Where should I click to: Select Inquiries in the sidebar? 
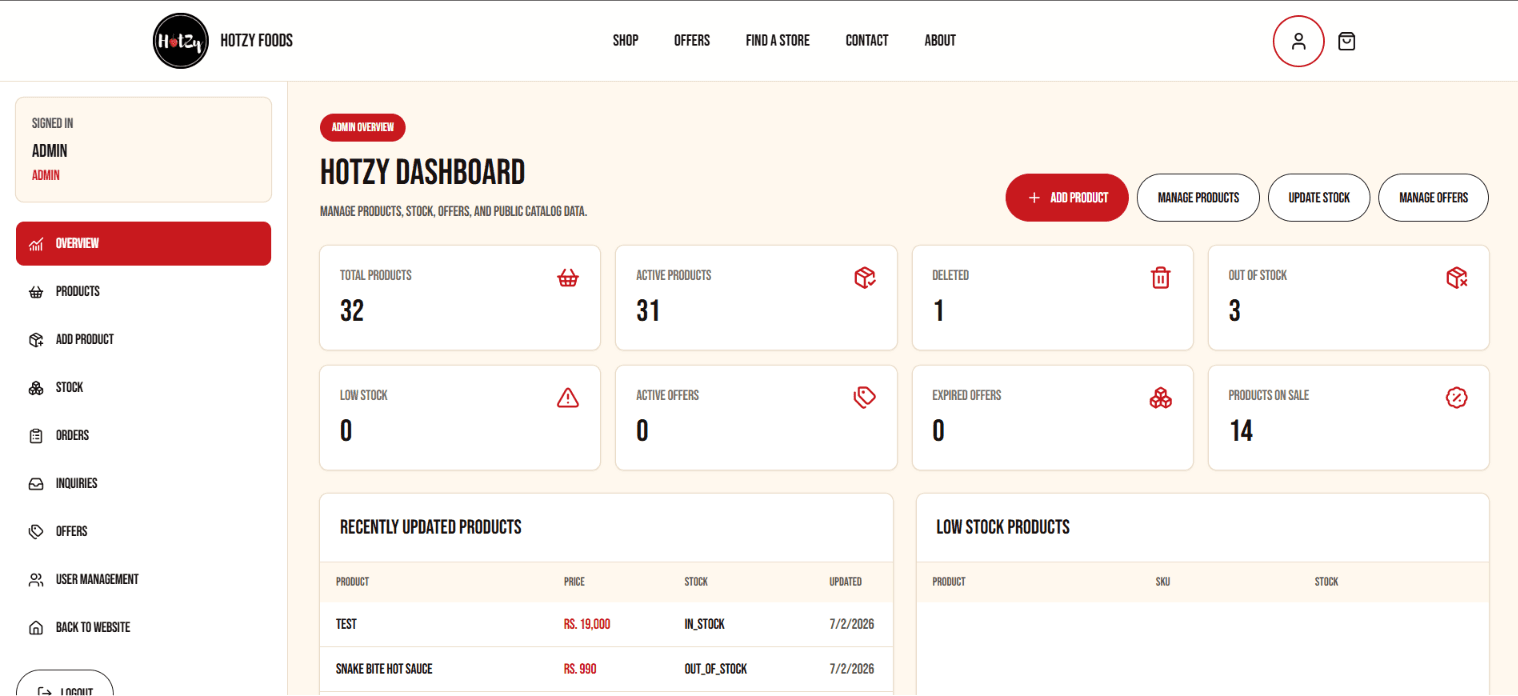click(143, 484)
